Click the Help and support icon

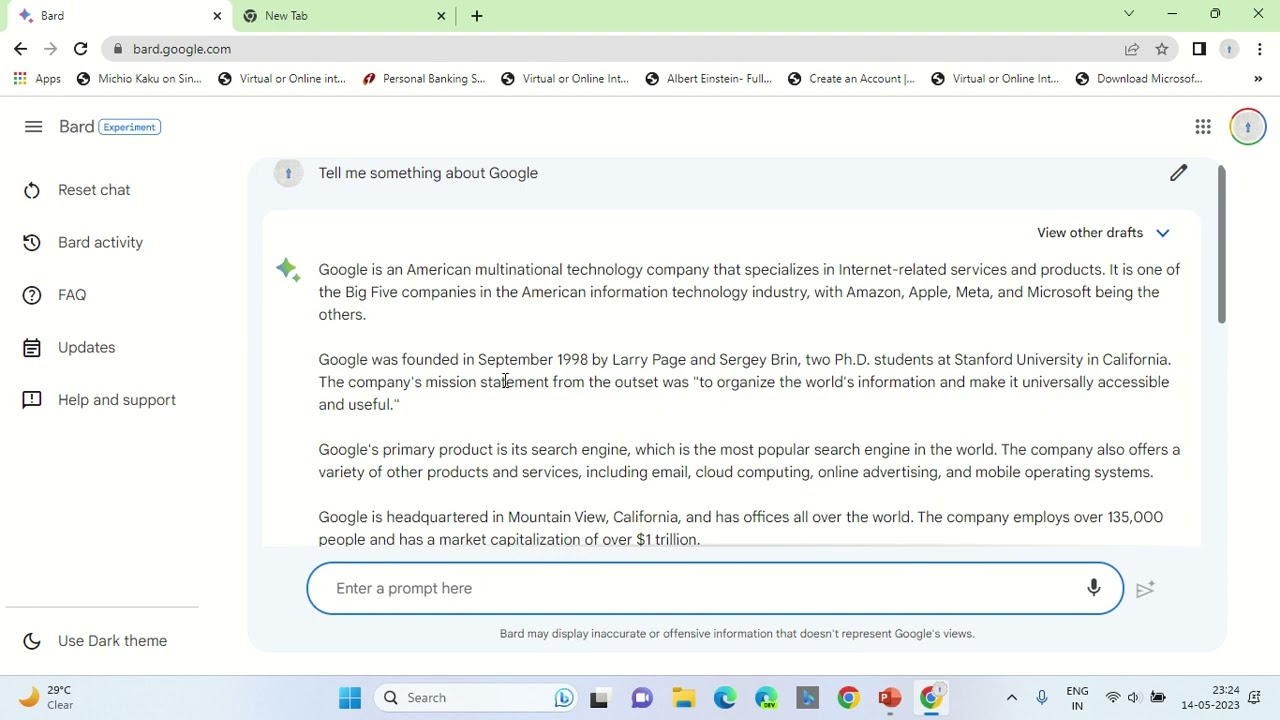click(32, 400)
